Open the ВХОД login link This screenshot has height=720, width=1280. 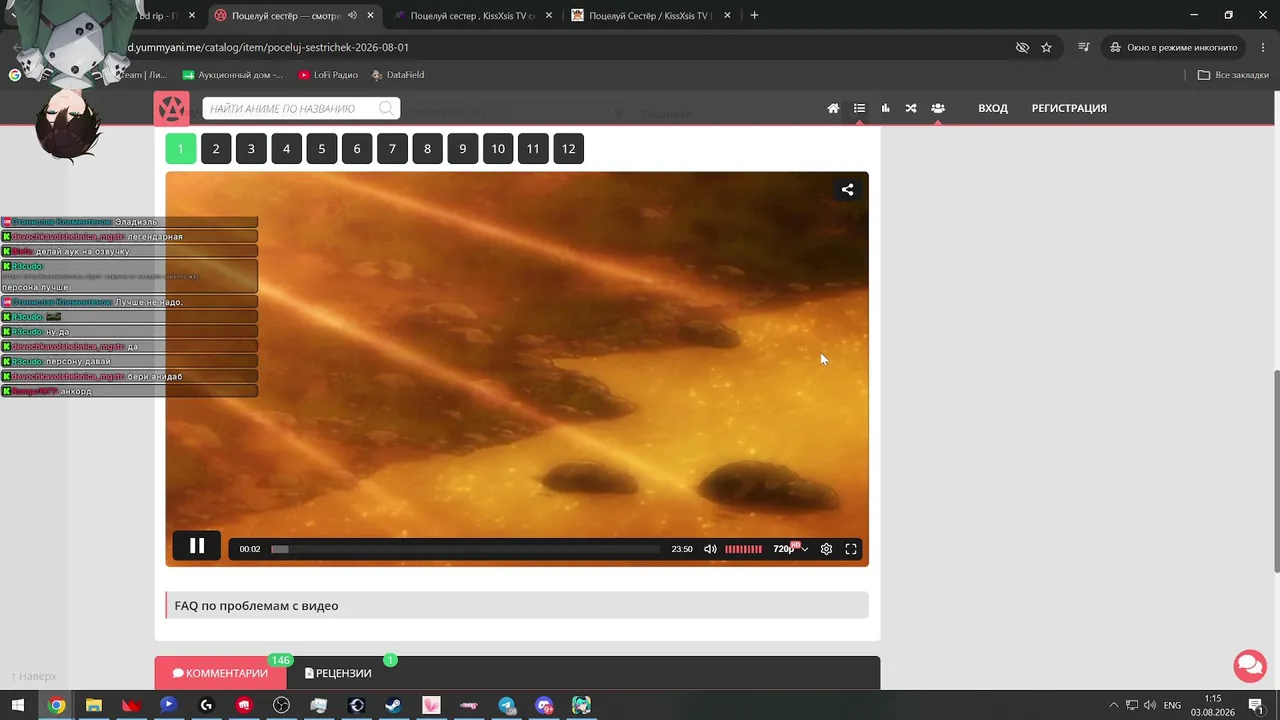[993, 108]
